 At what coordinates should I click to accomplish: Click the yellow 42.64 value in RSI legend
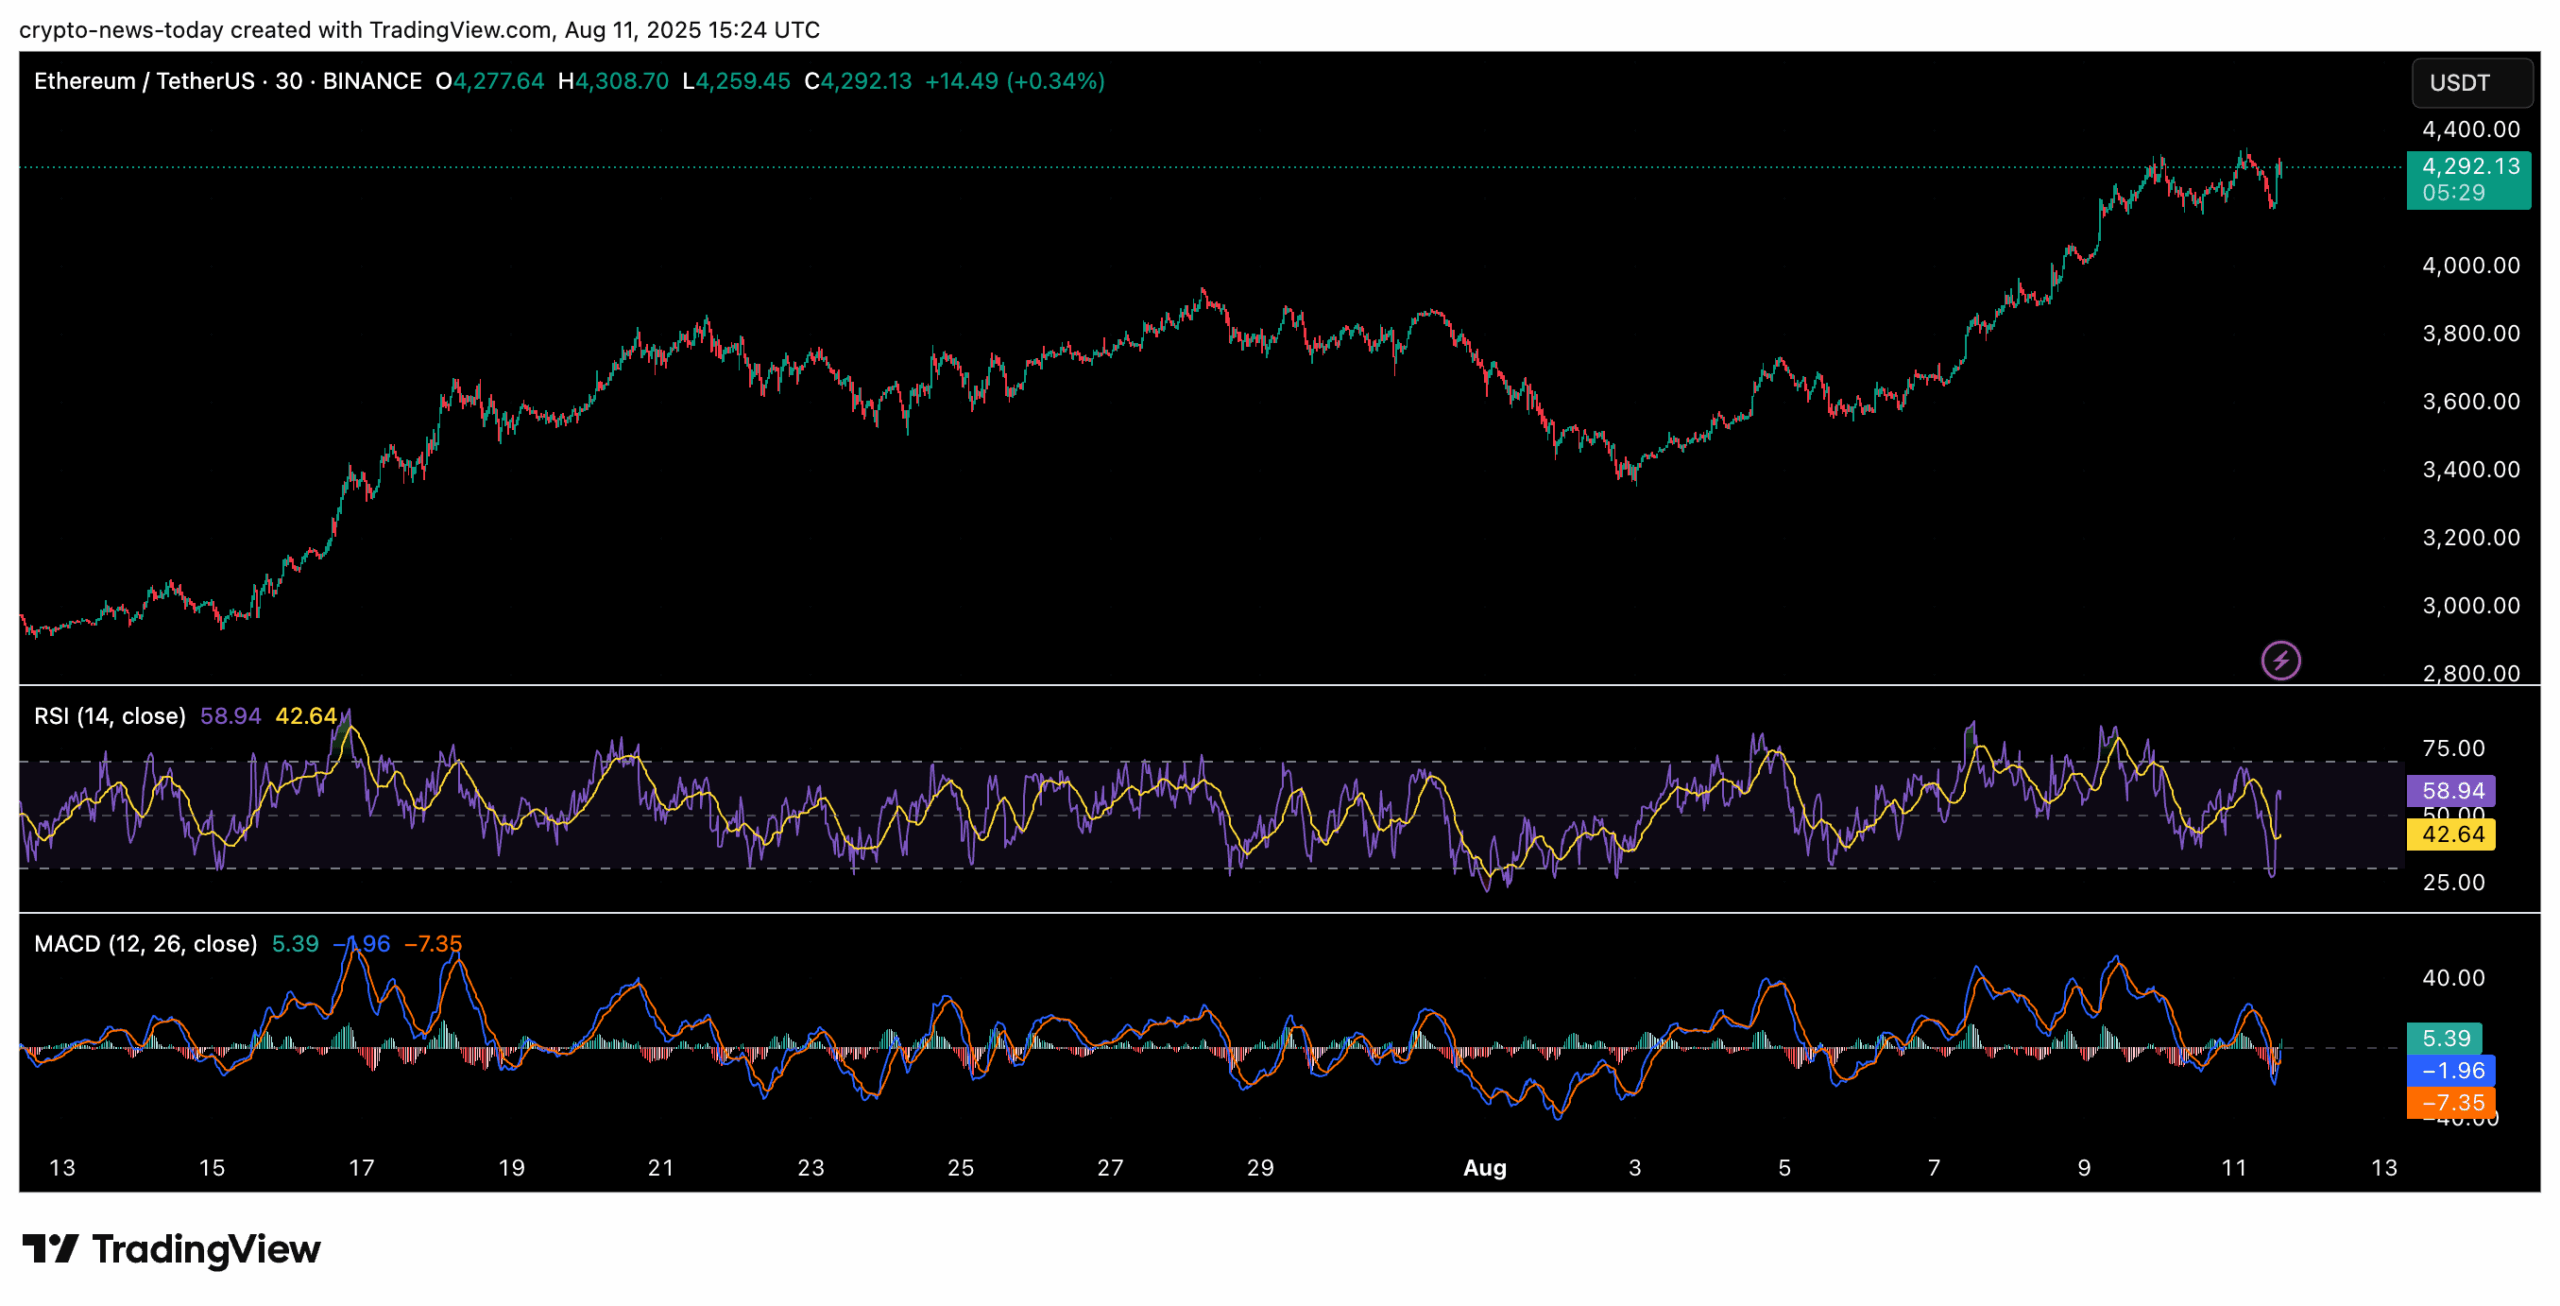click(306, 716)
